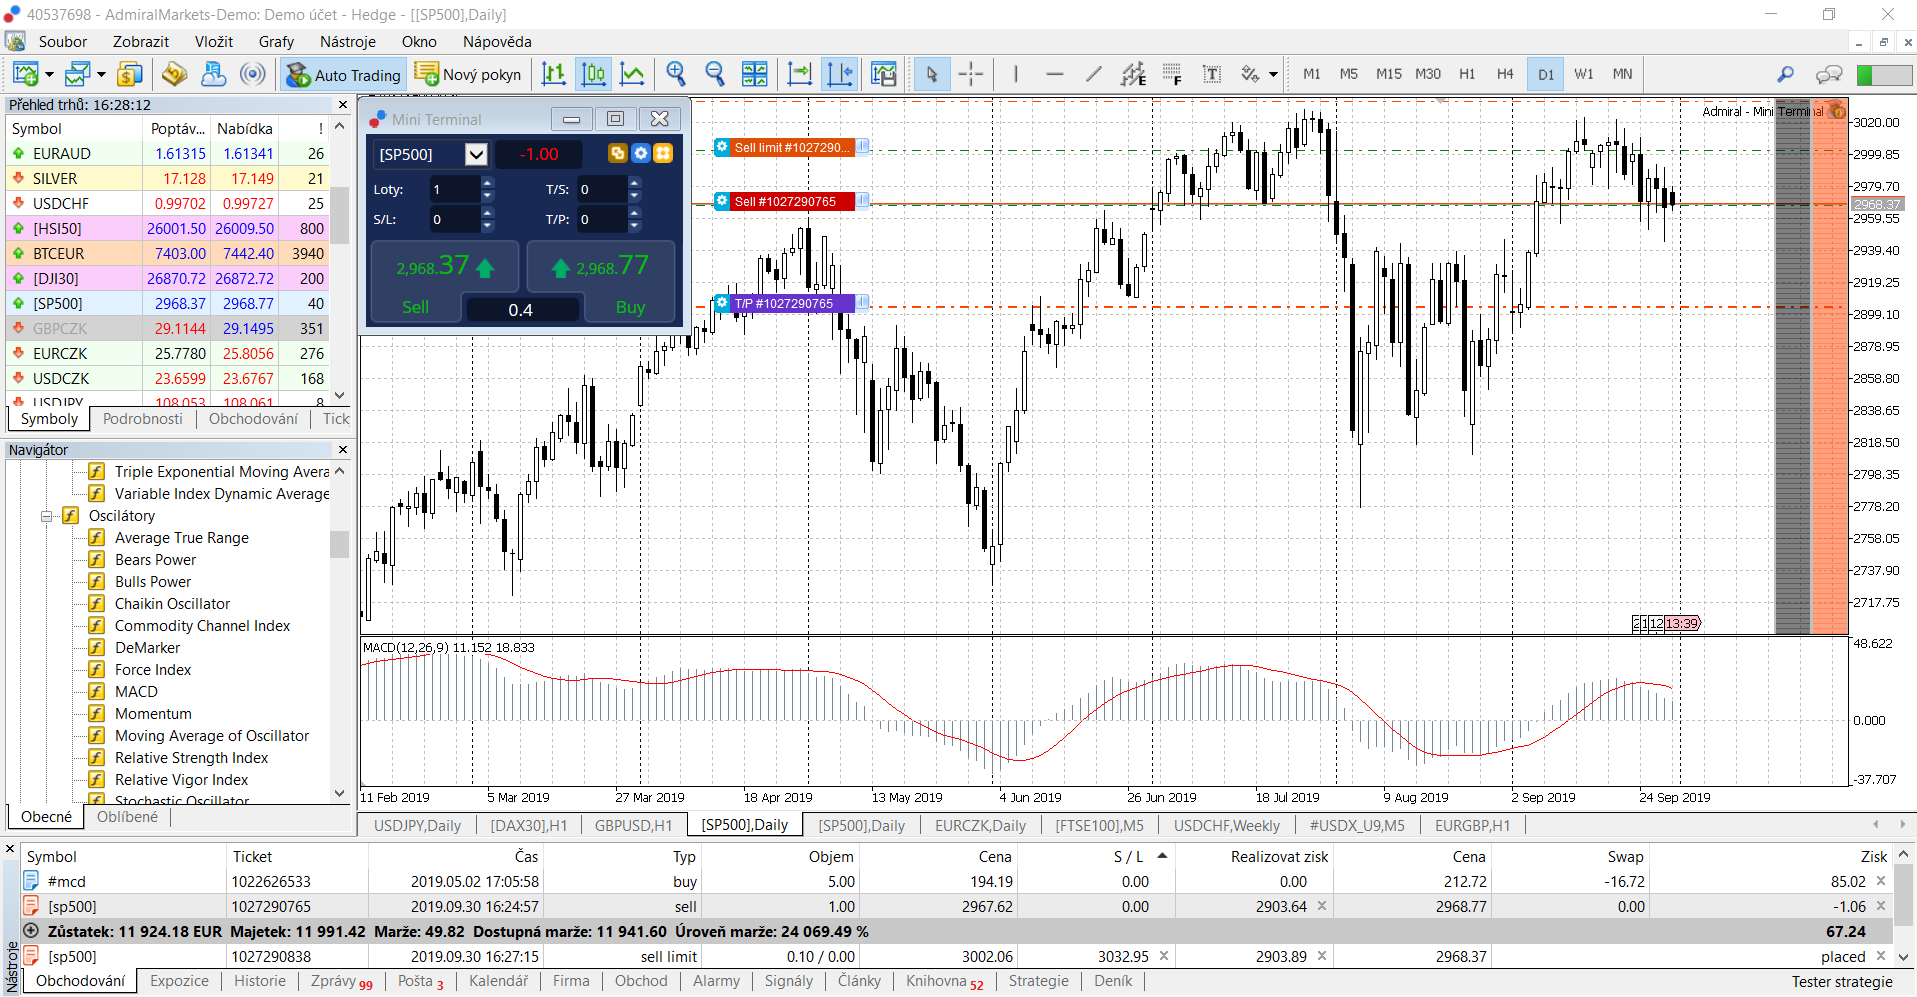Open chart templates icon
Screen dimensions: 1917x997
pos(884,74)
